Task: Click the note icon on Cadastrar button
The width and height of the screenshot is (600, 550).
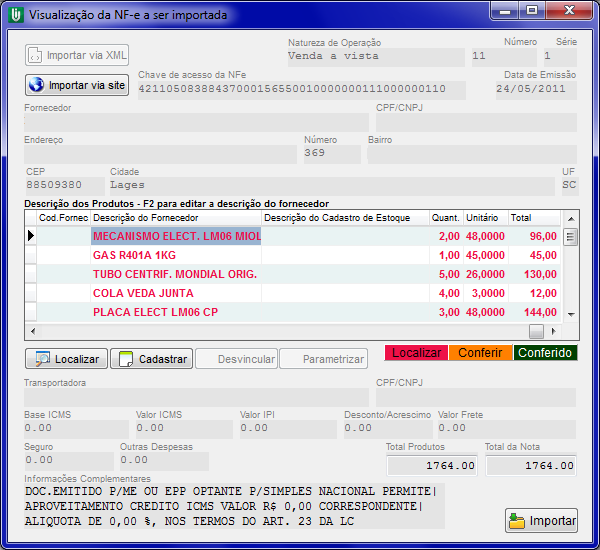Action: pyautogui.click(x=126, y=358)
